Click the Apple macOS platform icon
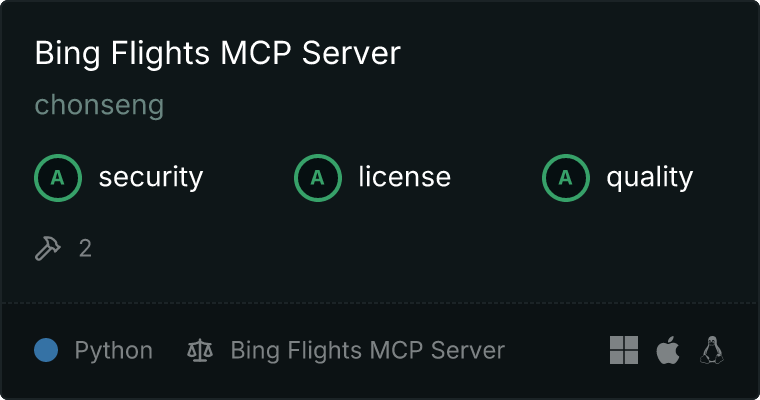760x400 pixels. (x=668, y=350)
